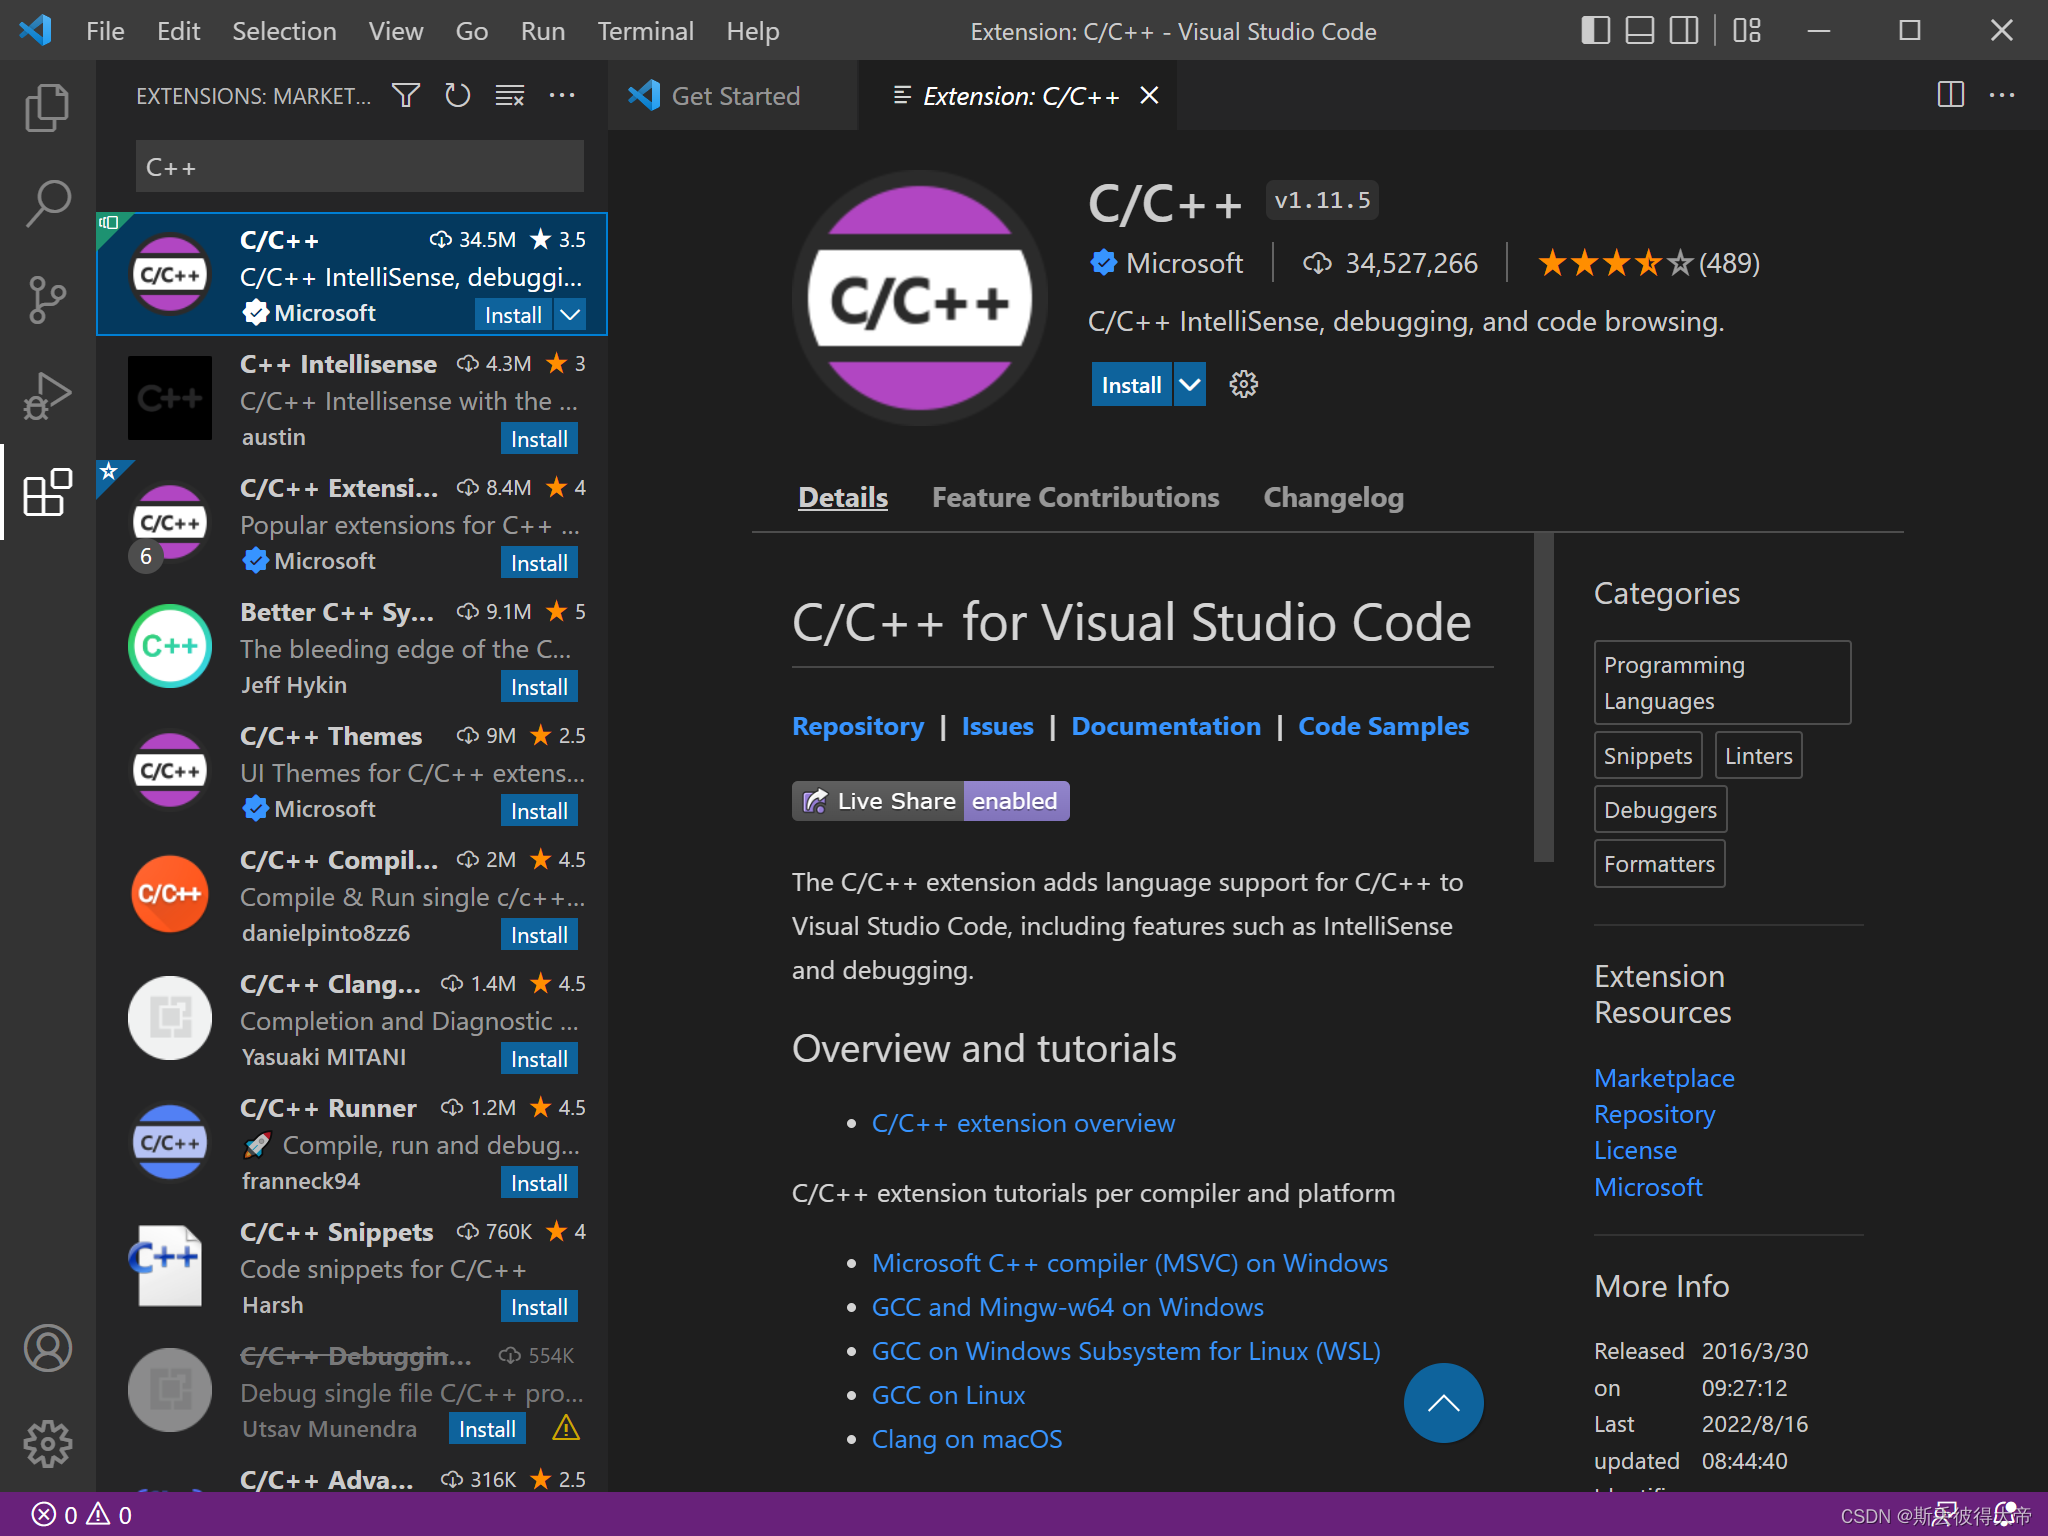Install the C/C++ Themes extension

point(539,811)
